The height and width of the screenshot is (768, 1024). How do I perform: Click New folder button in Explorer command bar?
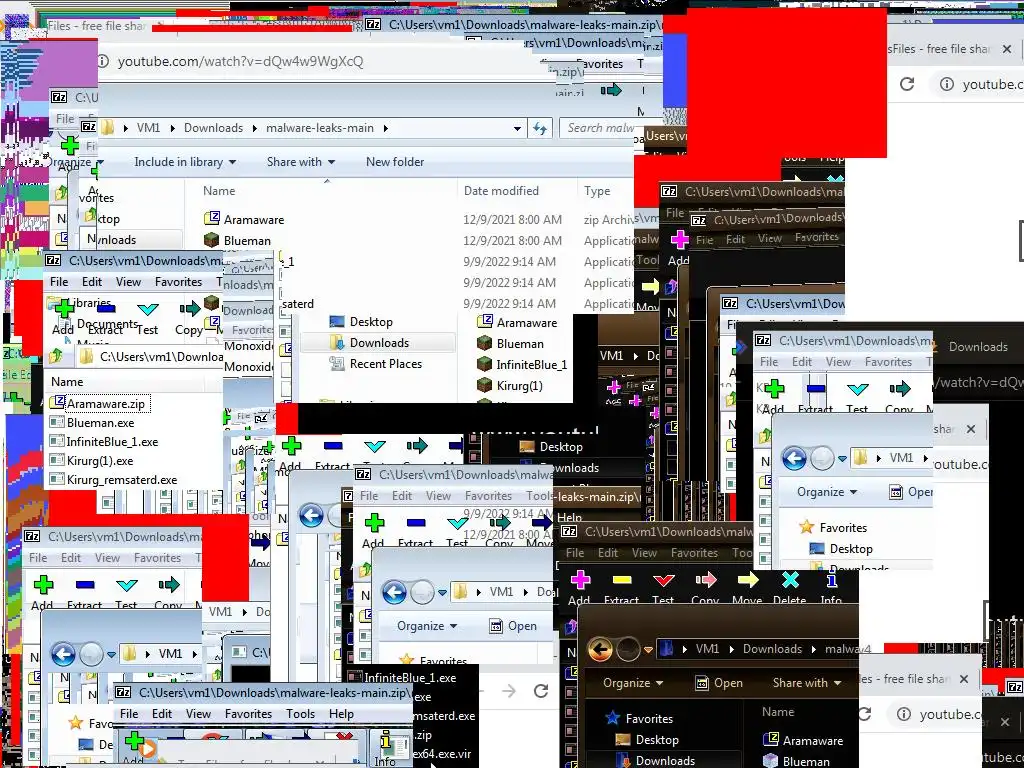click(394, 162)
